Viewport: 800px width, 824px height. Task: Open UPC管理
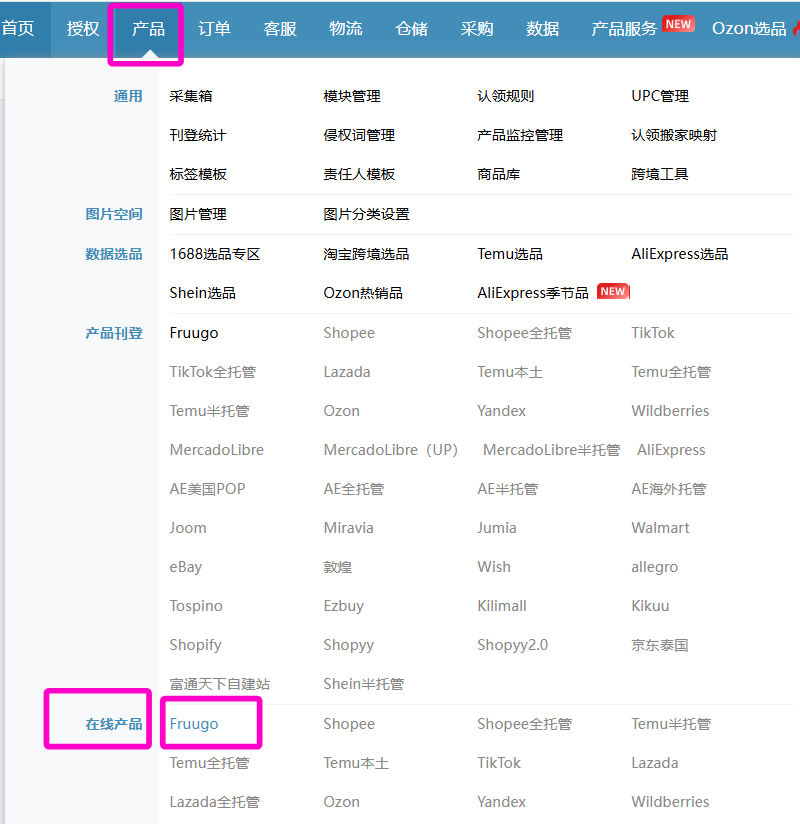click(x=660, y=96)
